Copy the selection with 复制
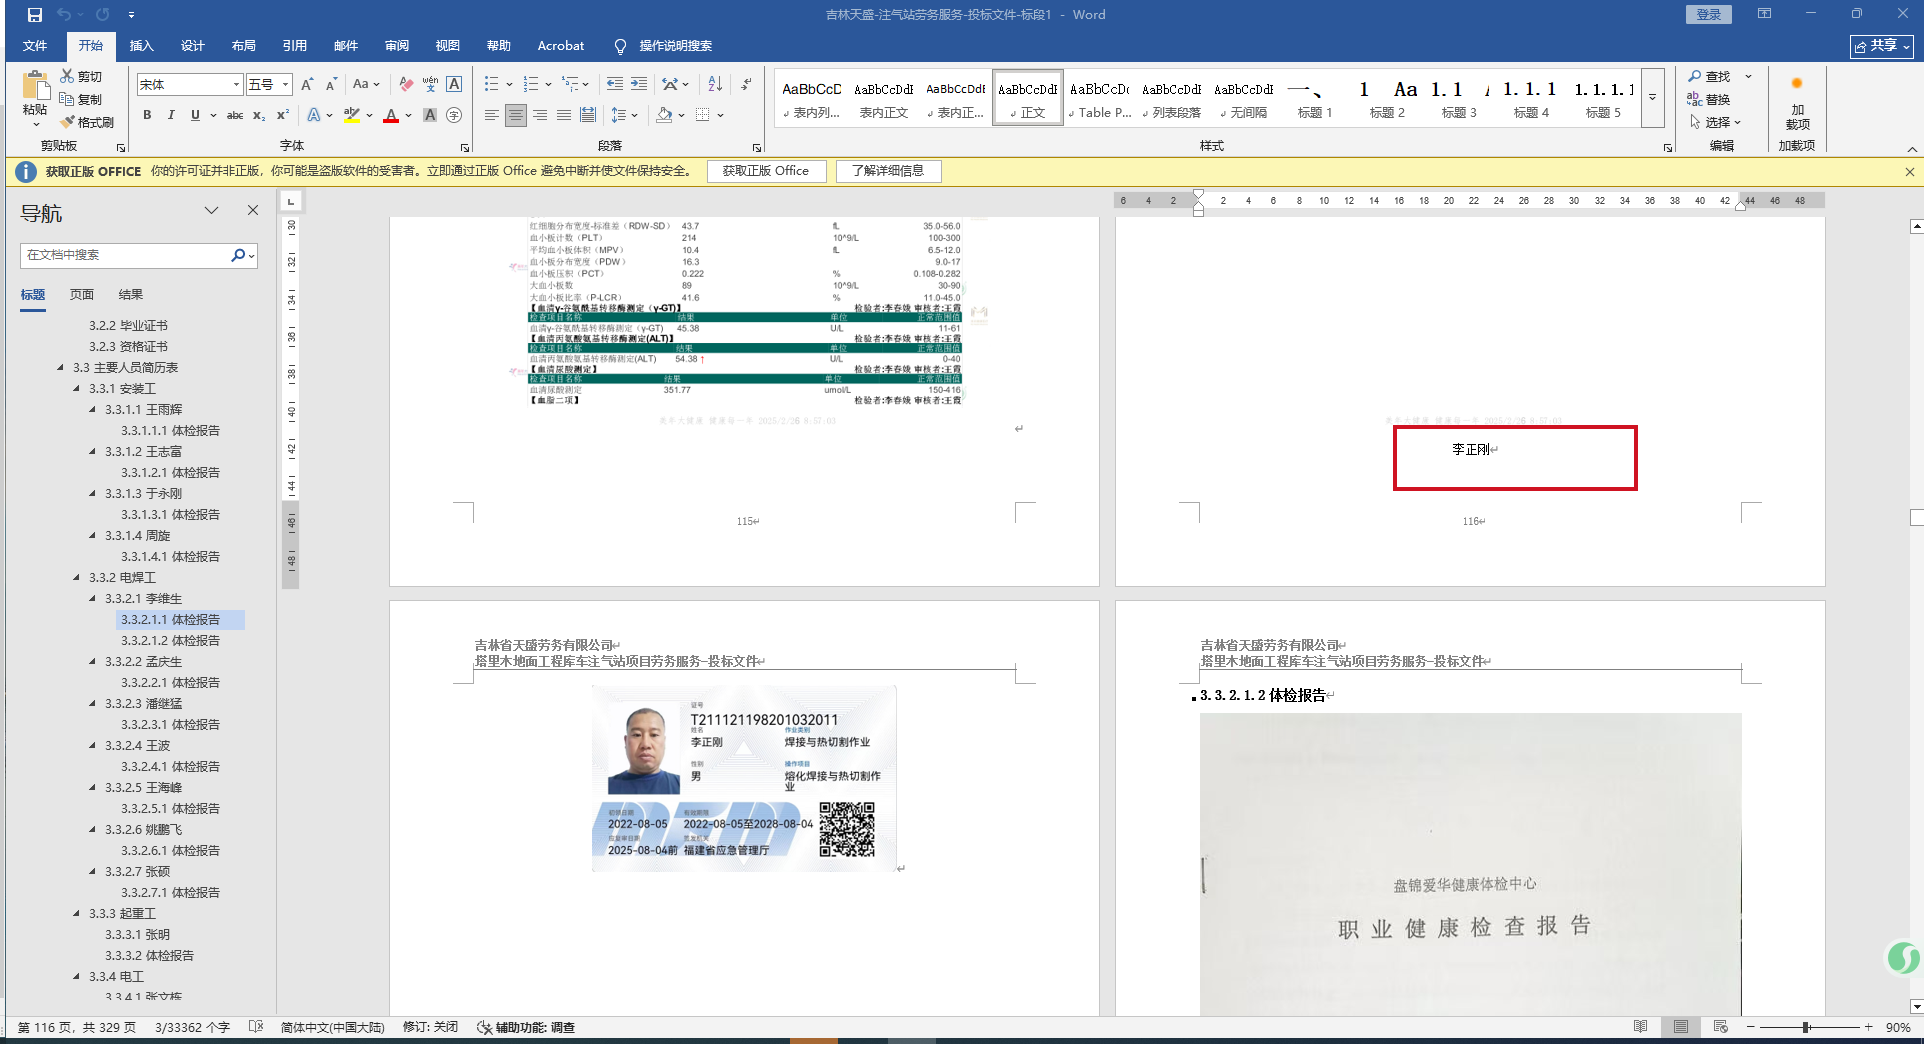Viewport: 1924px width, 1044px height. 81,99
